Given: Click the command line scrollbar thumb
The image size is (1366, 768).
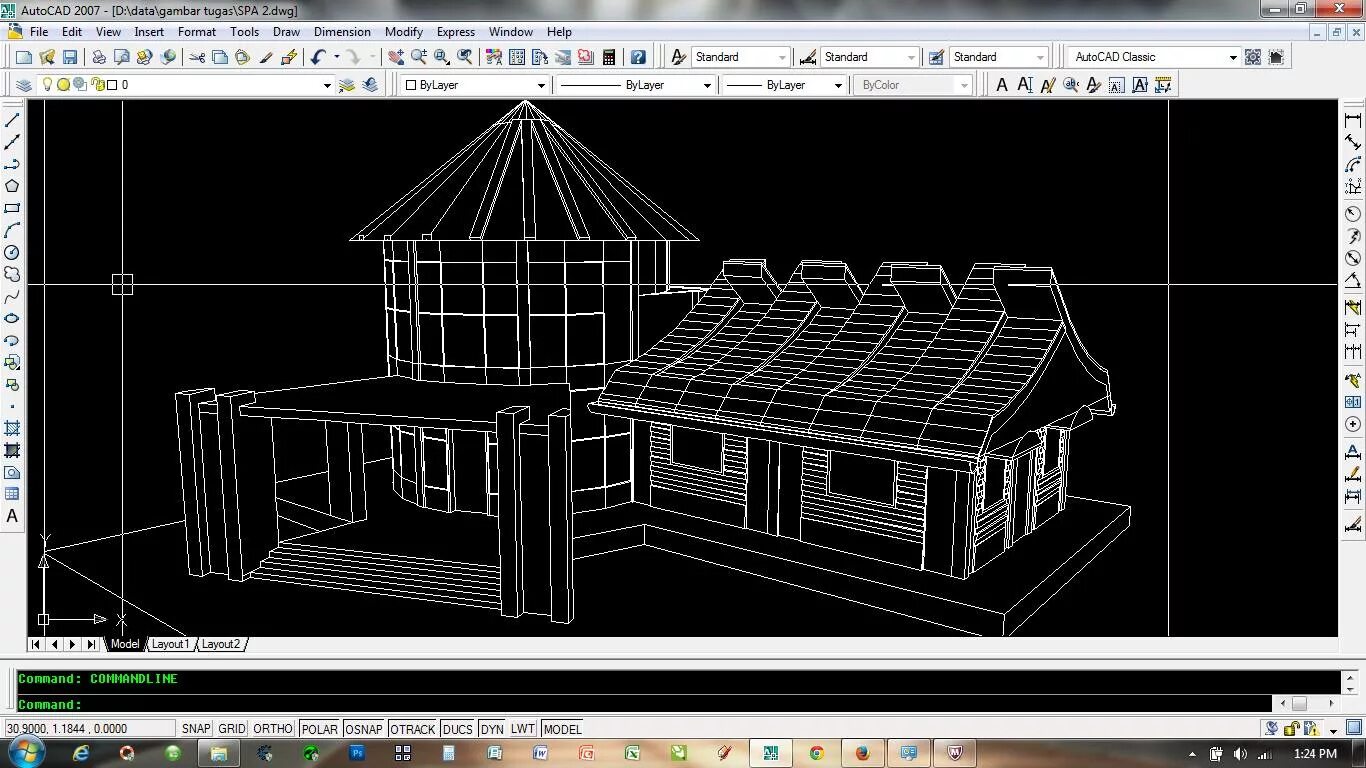Looking at the screenshot, I should (x=1299, y=703).
